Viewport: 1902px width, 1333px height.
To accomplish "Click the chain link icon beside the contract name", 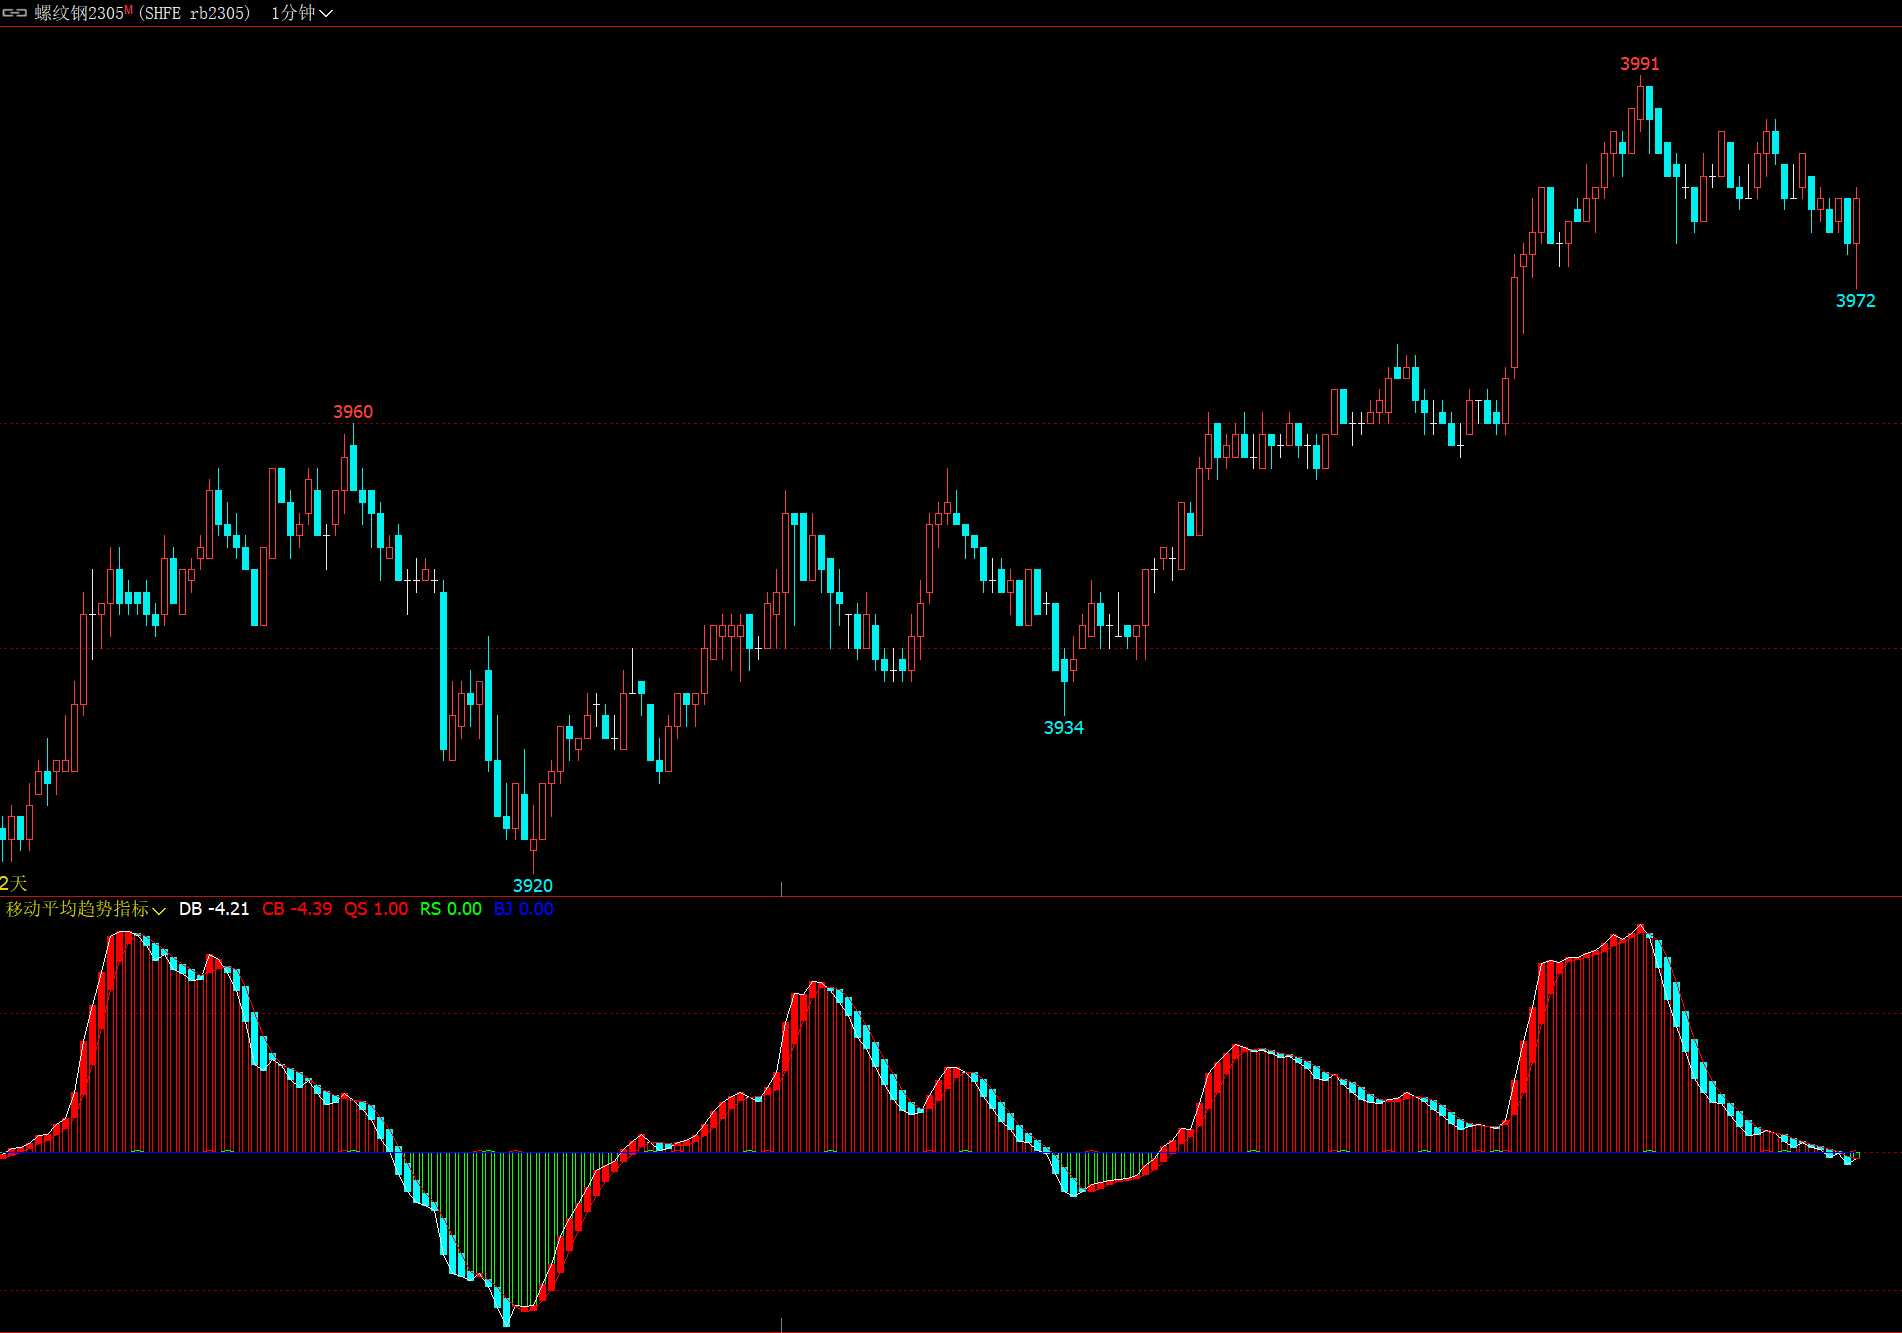I will [x=14, y=13].
